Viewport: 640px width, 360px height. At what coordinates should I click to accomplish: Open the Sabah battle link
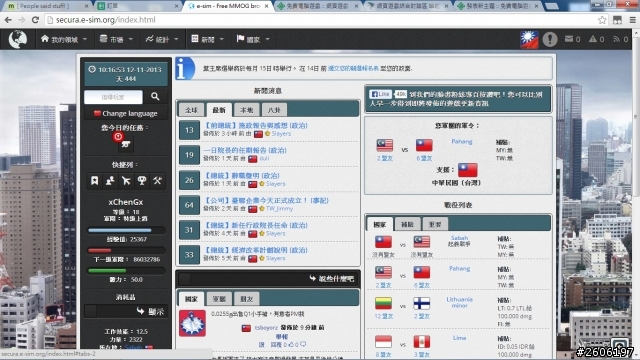pos(459,238)
